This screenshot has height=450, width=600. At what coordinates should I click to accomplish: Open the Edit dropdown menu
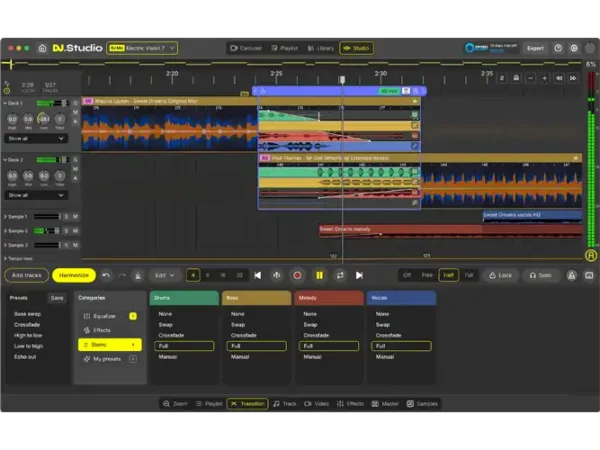pyautogui.click(x=165, y=275)
